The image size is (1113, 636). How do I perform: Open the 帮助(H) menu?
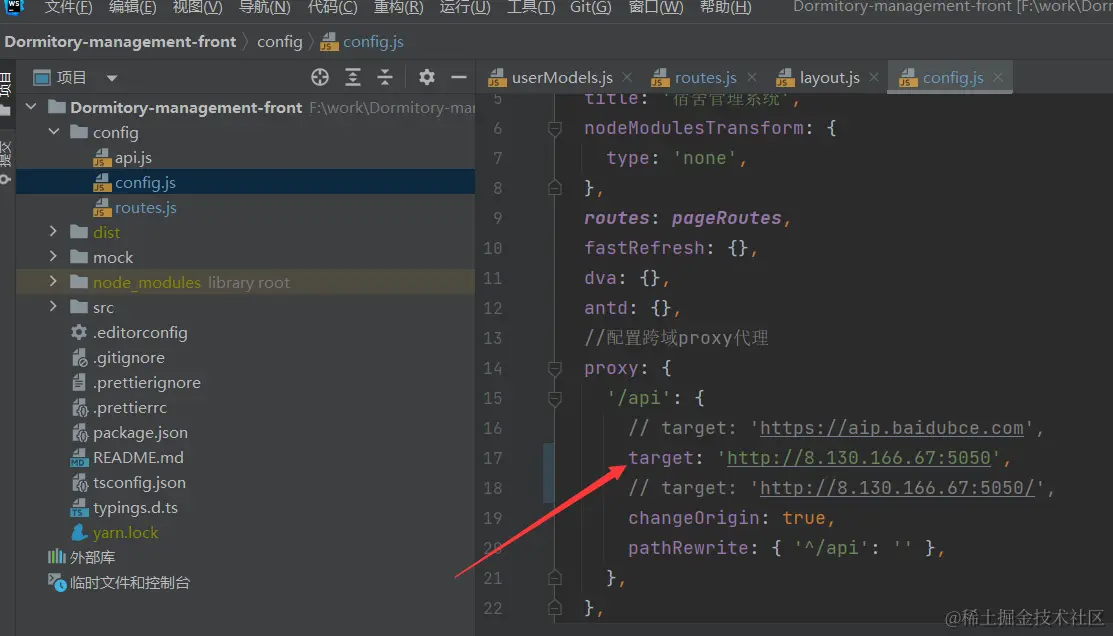click(725, 8)
